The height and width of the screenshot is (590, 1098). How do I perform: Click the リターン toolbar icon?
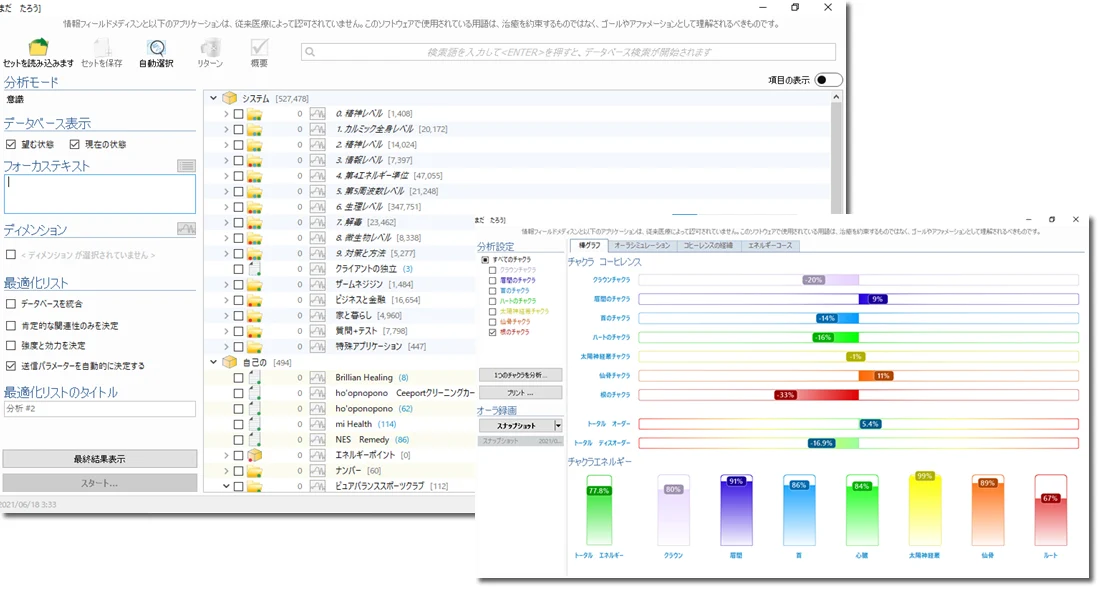coord(210,47)
